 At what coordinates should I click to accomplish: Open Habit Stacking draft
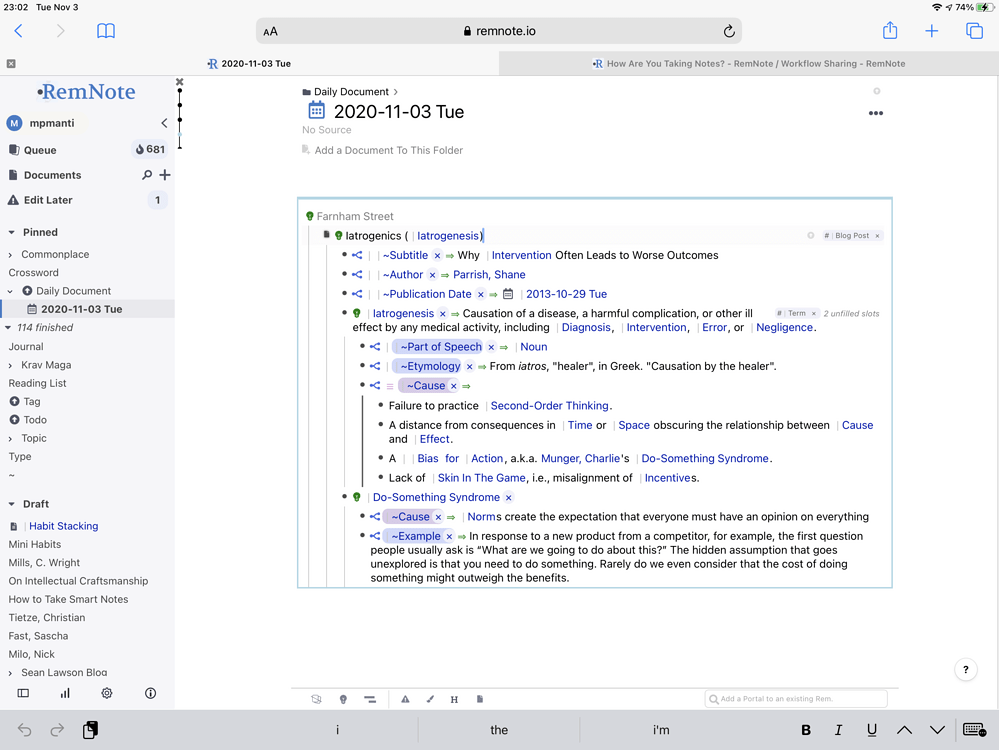[x=64, y=526]
